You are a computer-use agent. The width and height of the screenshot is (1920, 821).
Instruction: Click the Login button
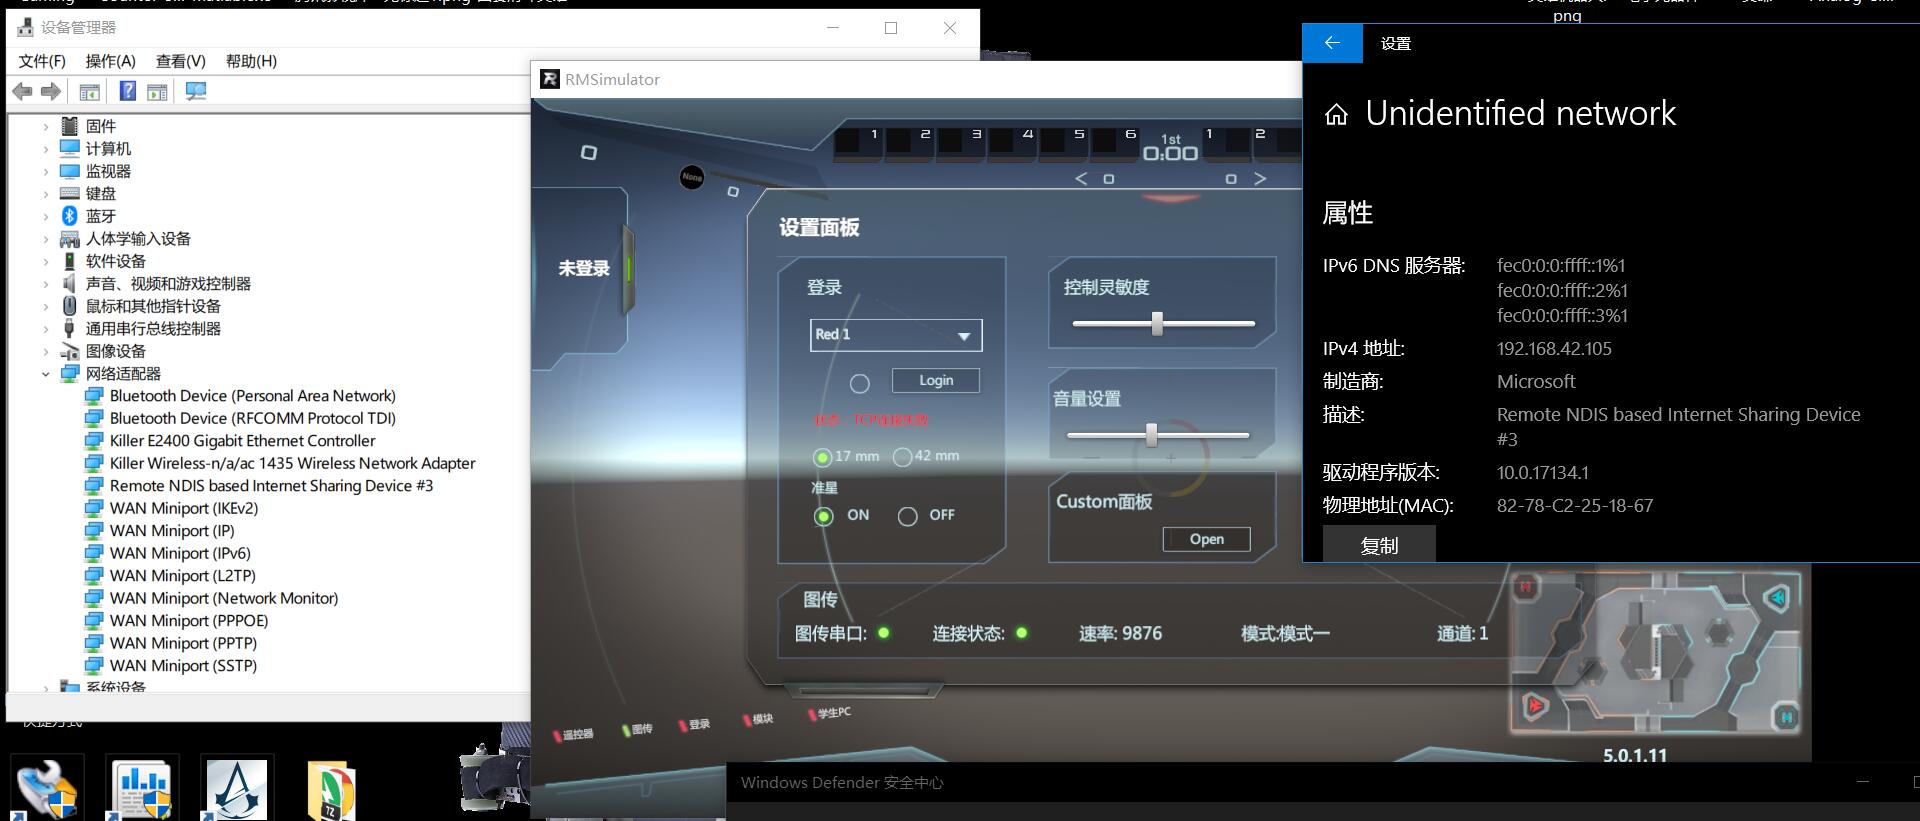[936, 380]
